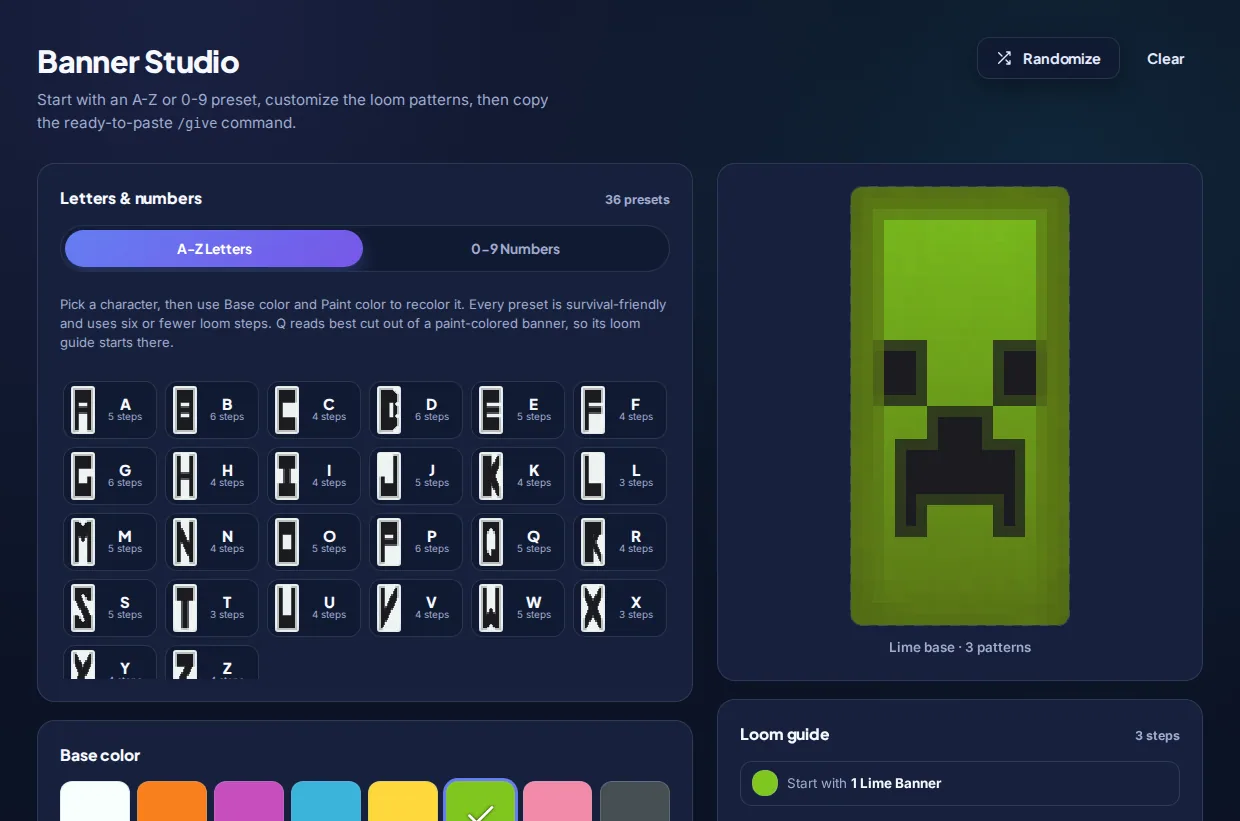Screen dimensions: 1240x821
Task: Pick the light blue base color swatch
Action: [326, 801]
